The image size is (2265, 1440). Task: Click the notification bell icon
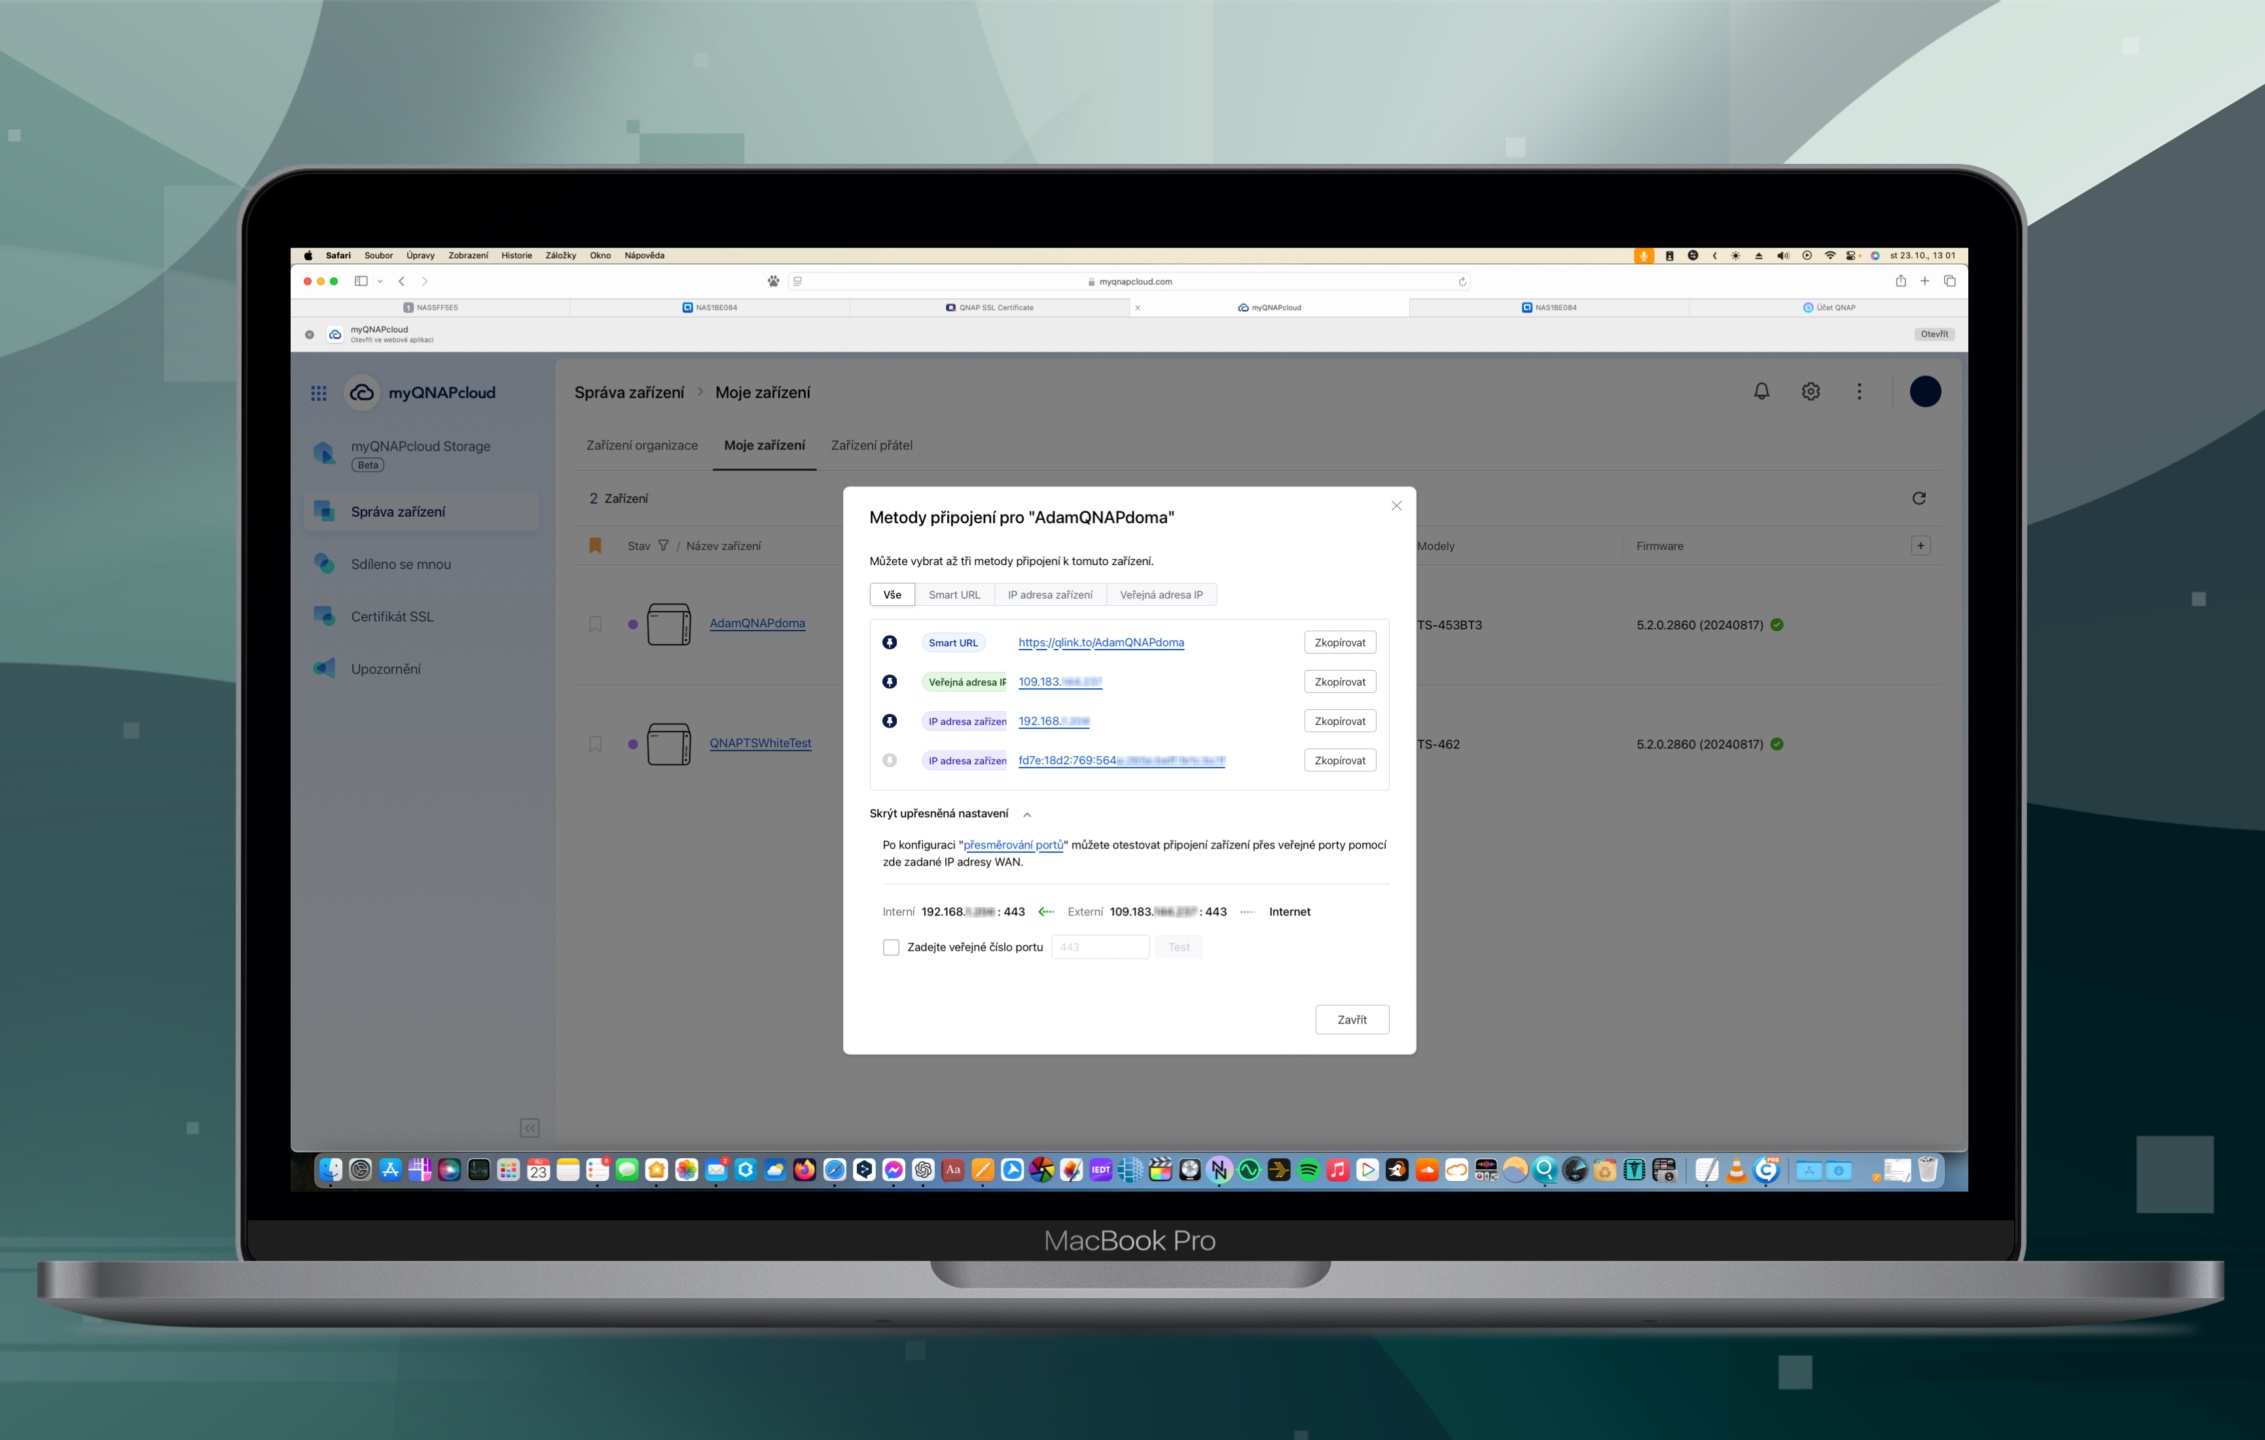tap(1761, 392)
